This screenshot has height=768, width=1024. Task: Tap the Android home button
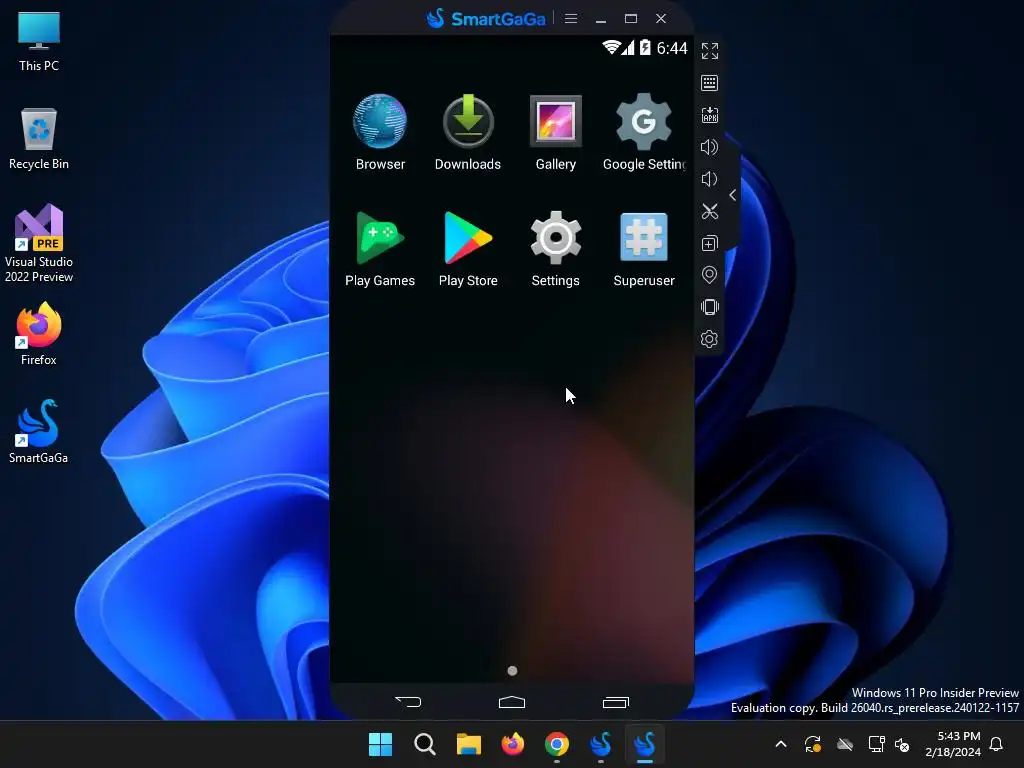point(512,702)
